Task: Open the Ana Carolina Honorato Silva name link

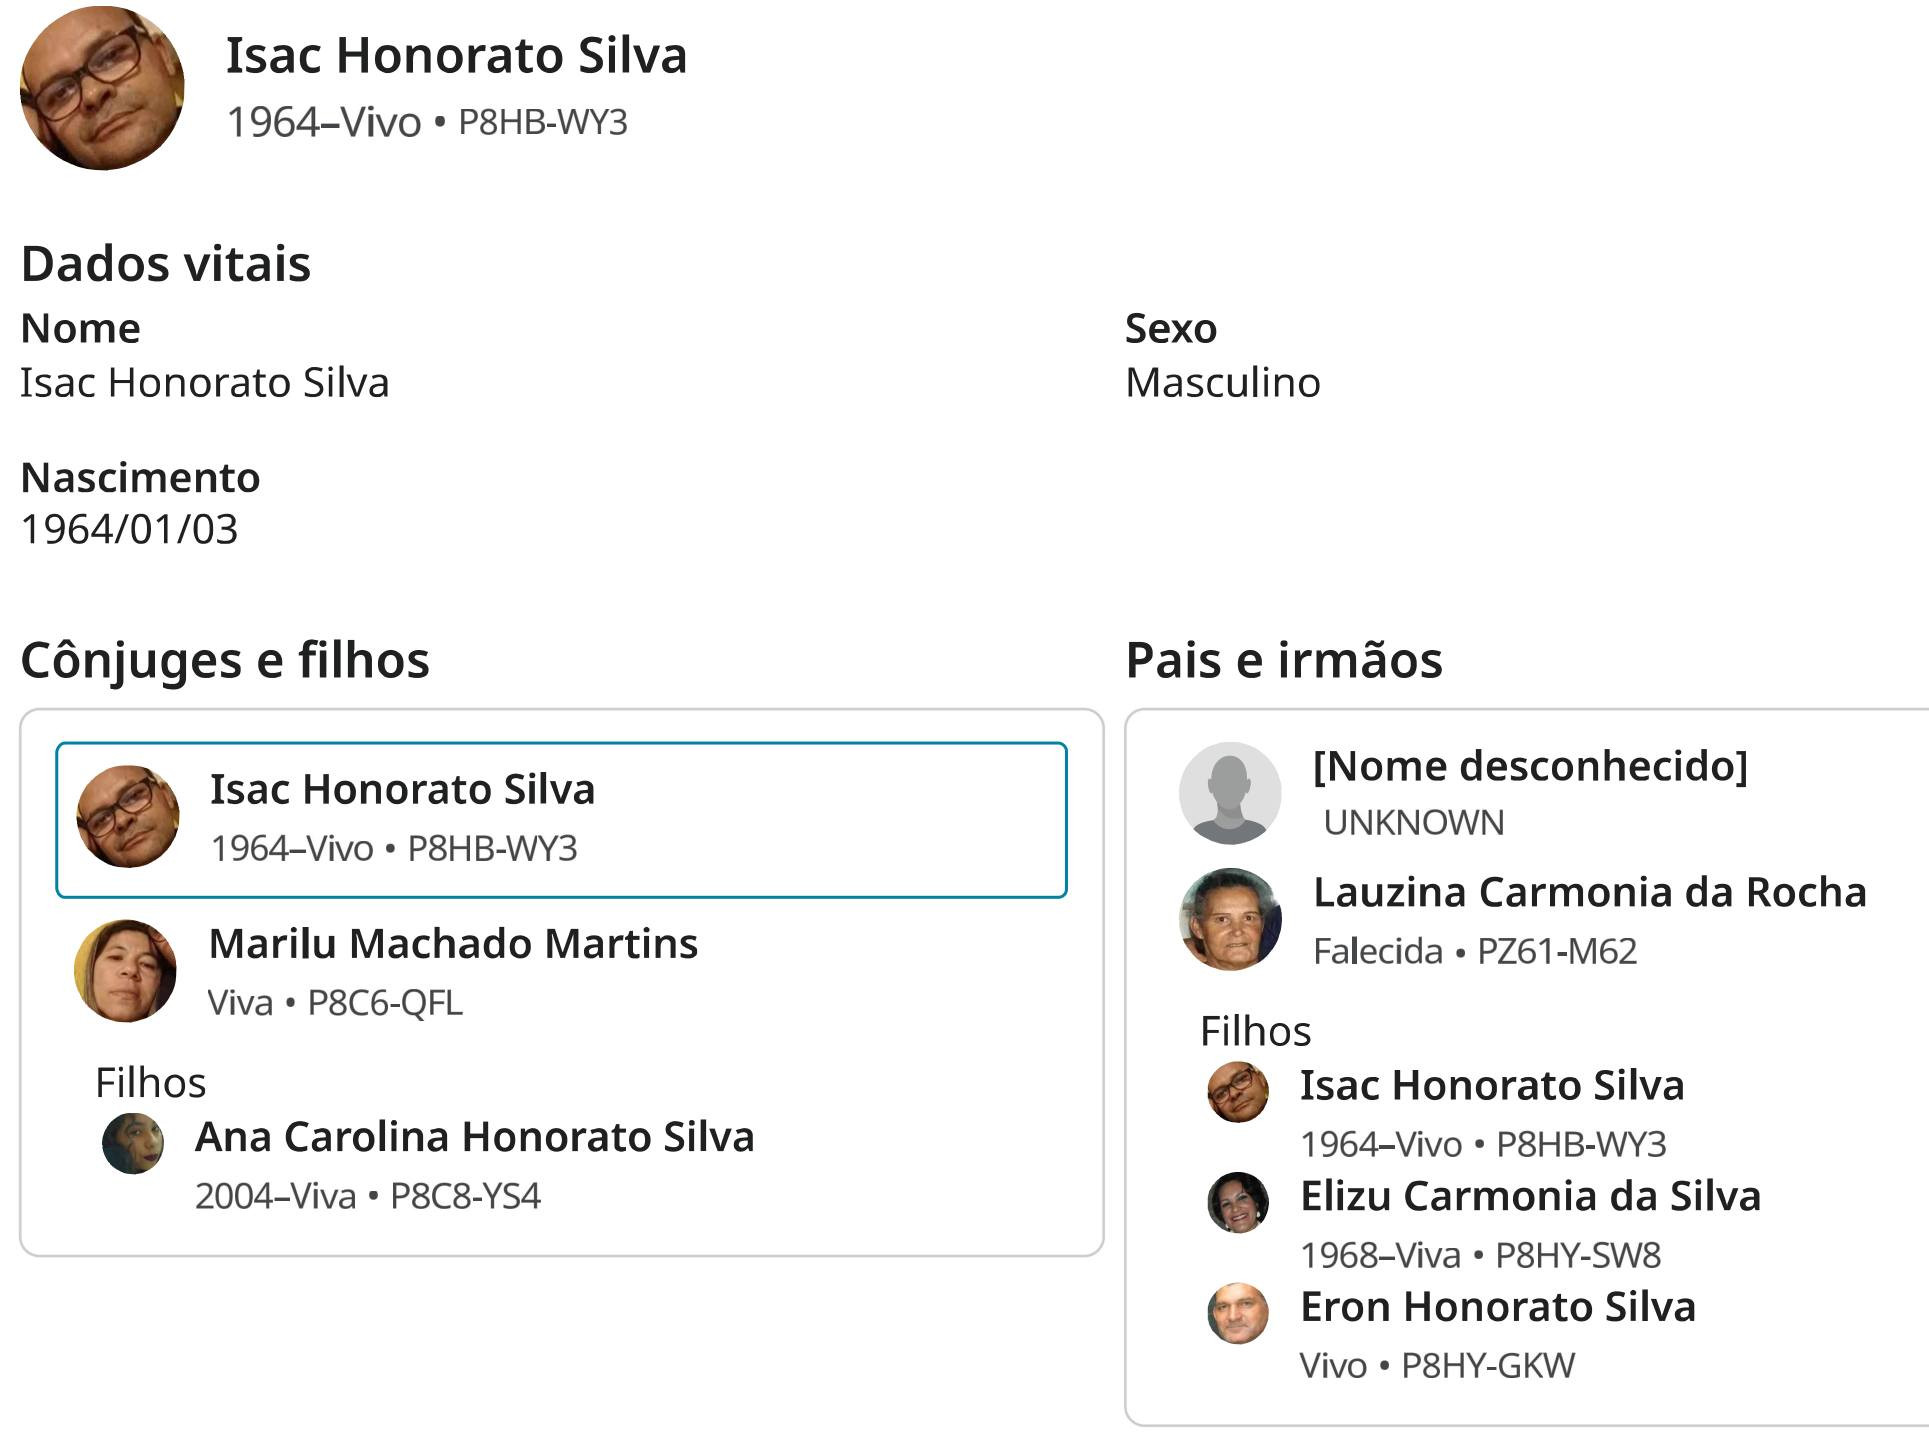Action: coord(475,1137)
